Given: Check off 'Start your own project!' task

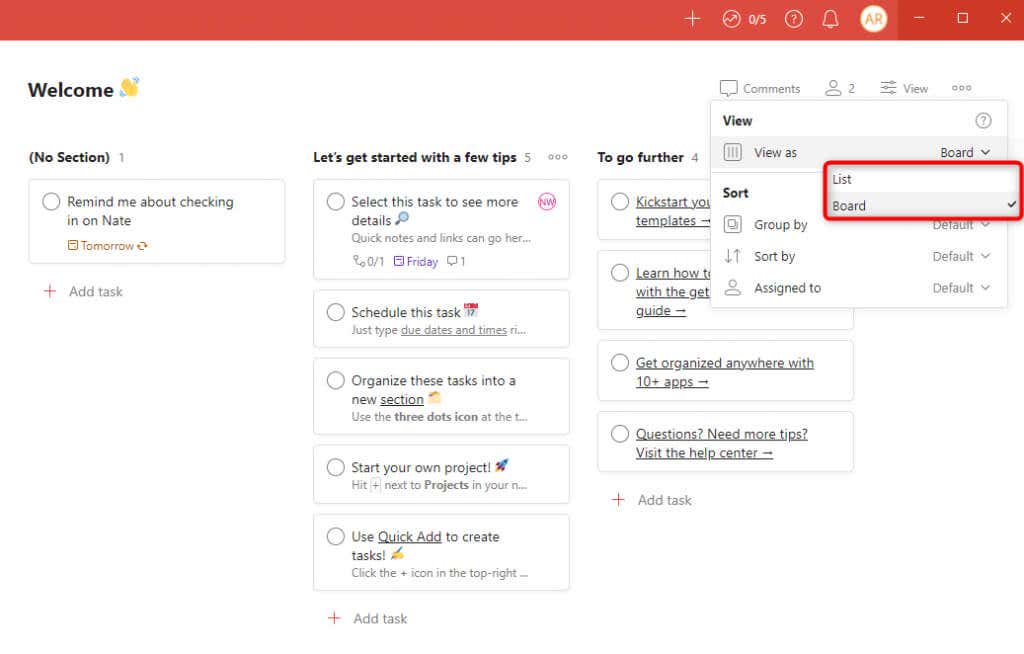Looking at the screenshot, I should [x=335, y=467].
